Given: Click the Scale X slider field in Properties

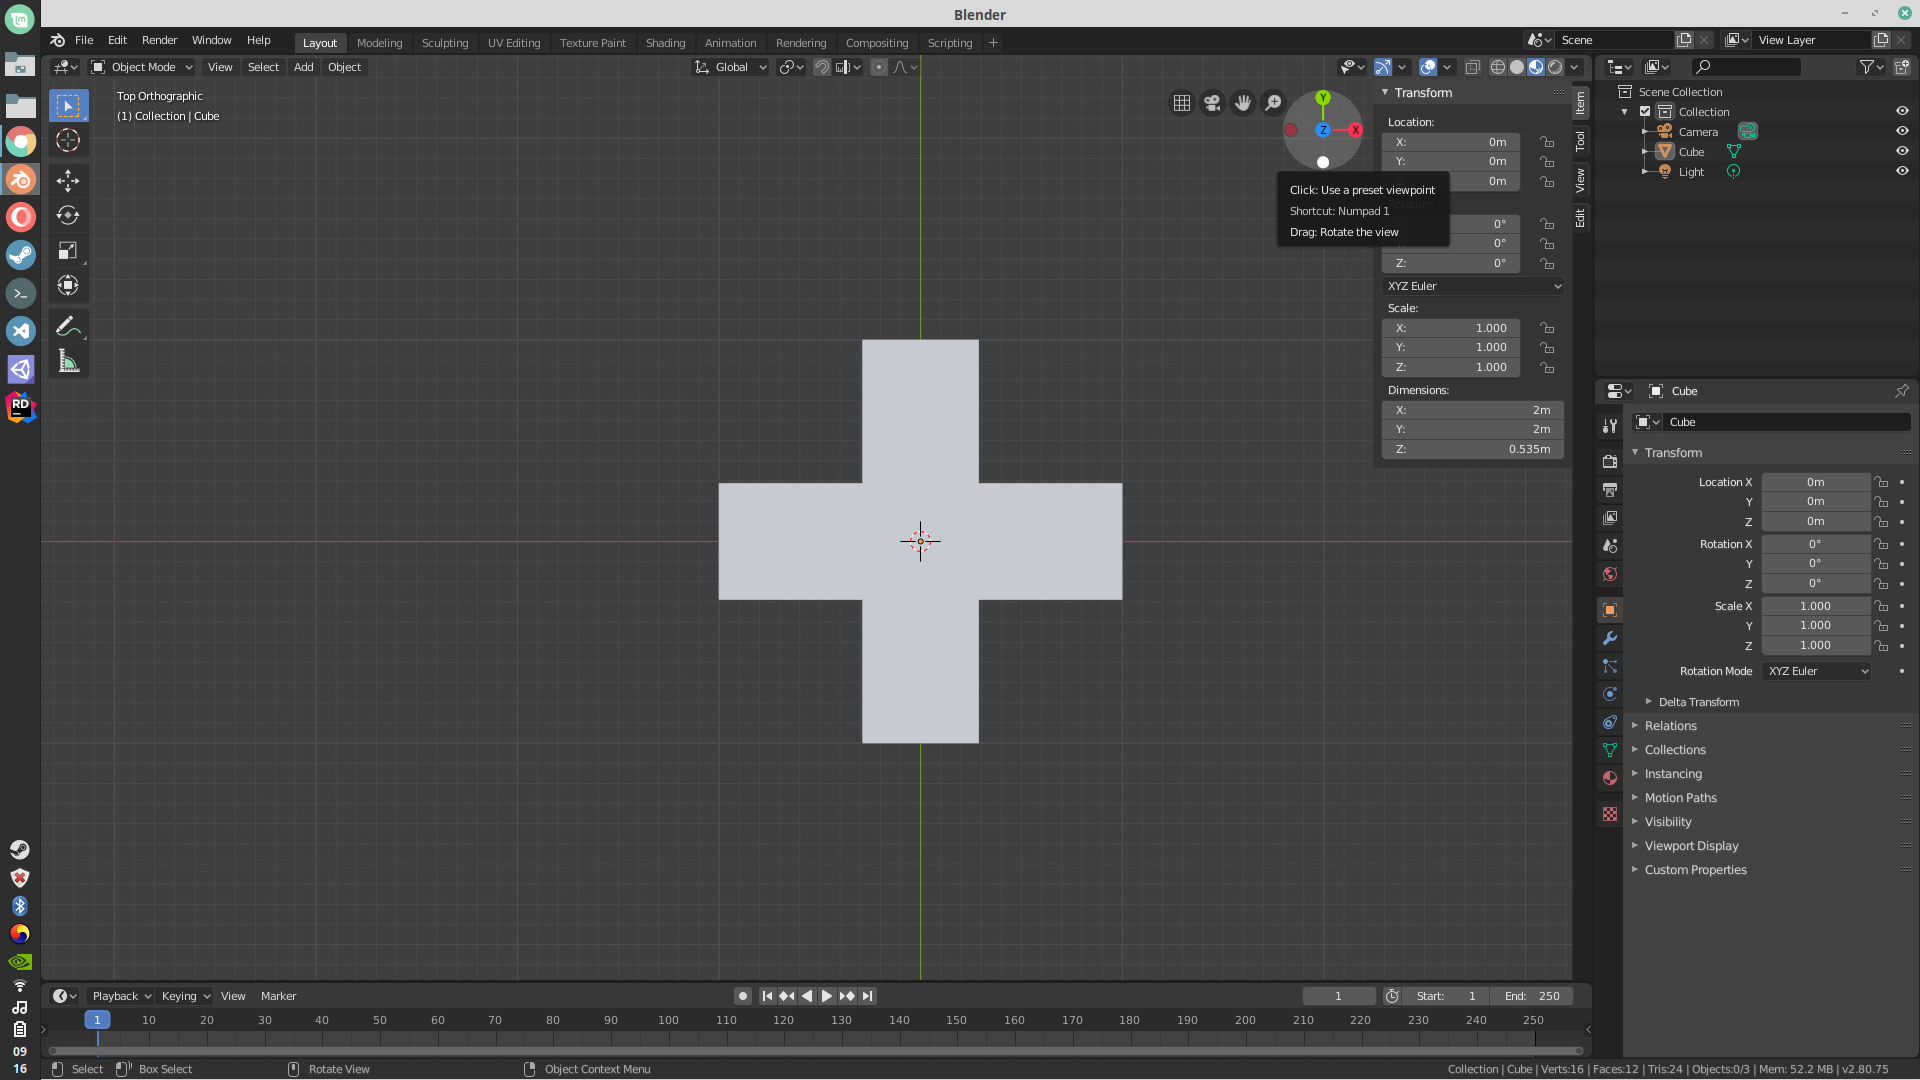Looking at the screenshot, I should click(x=1815, y=606).
